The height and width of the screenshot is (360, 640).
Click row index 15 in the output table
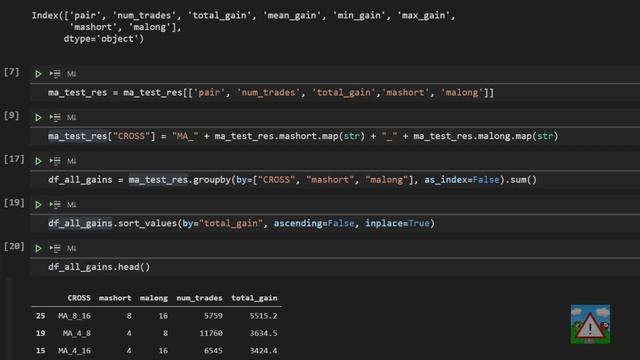[x=40, y=351]
